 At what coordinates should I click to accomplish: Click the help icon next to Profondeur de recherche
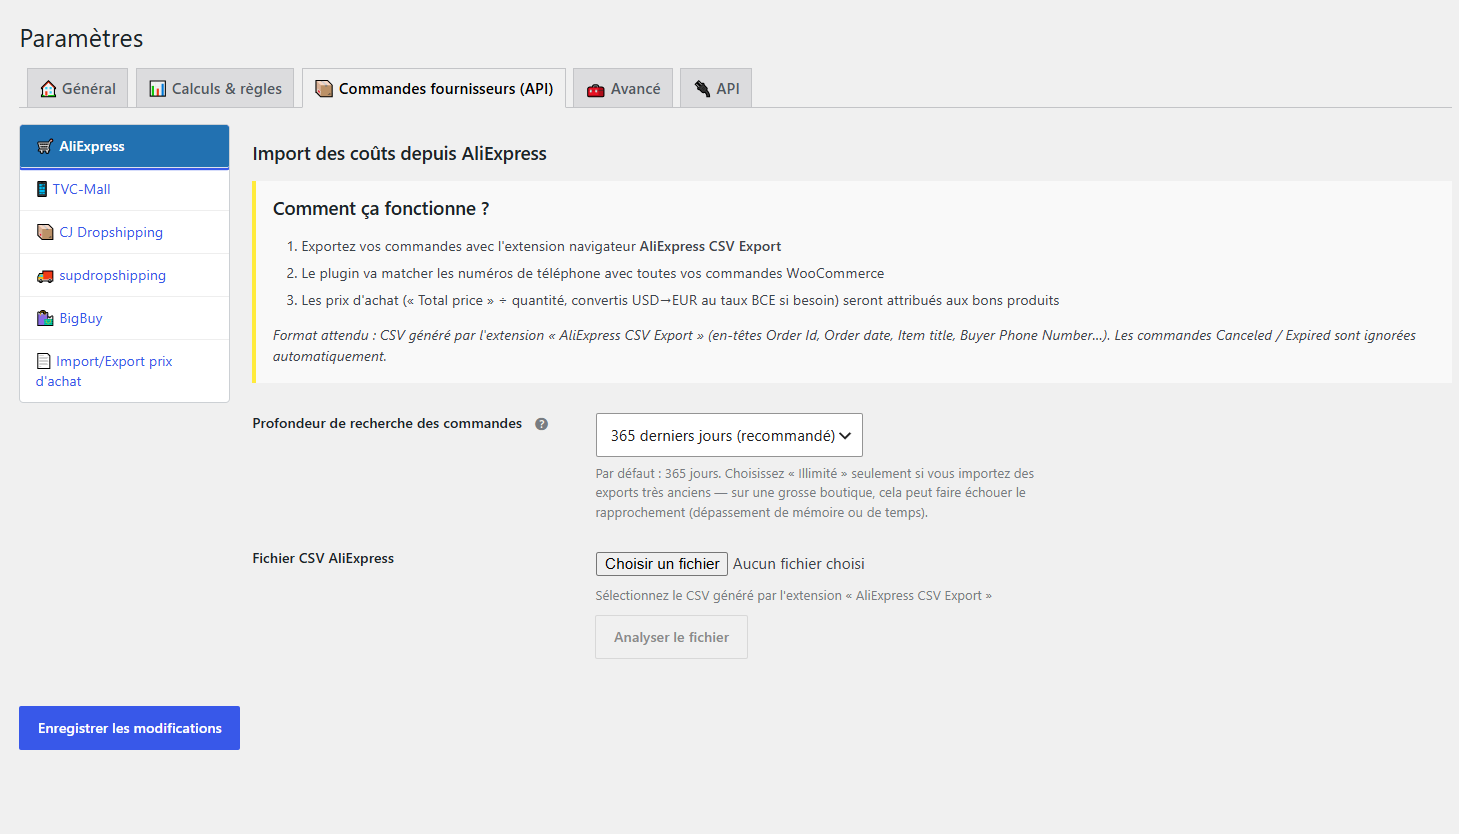tap(542, 424)
